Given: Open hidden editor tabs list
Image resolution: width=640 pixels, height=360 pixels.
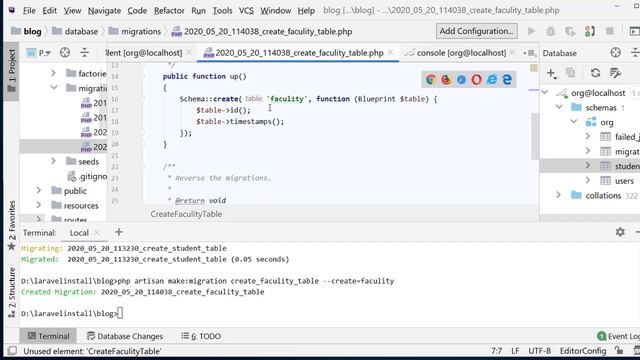Looking at the screenshot, I should 530,53.
